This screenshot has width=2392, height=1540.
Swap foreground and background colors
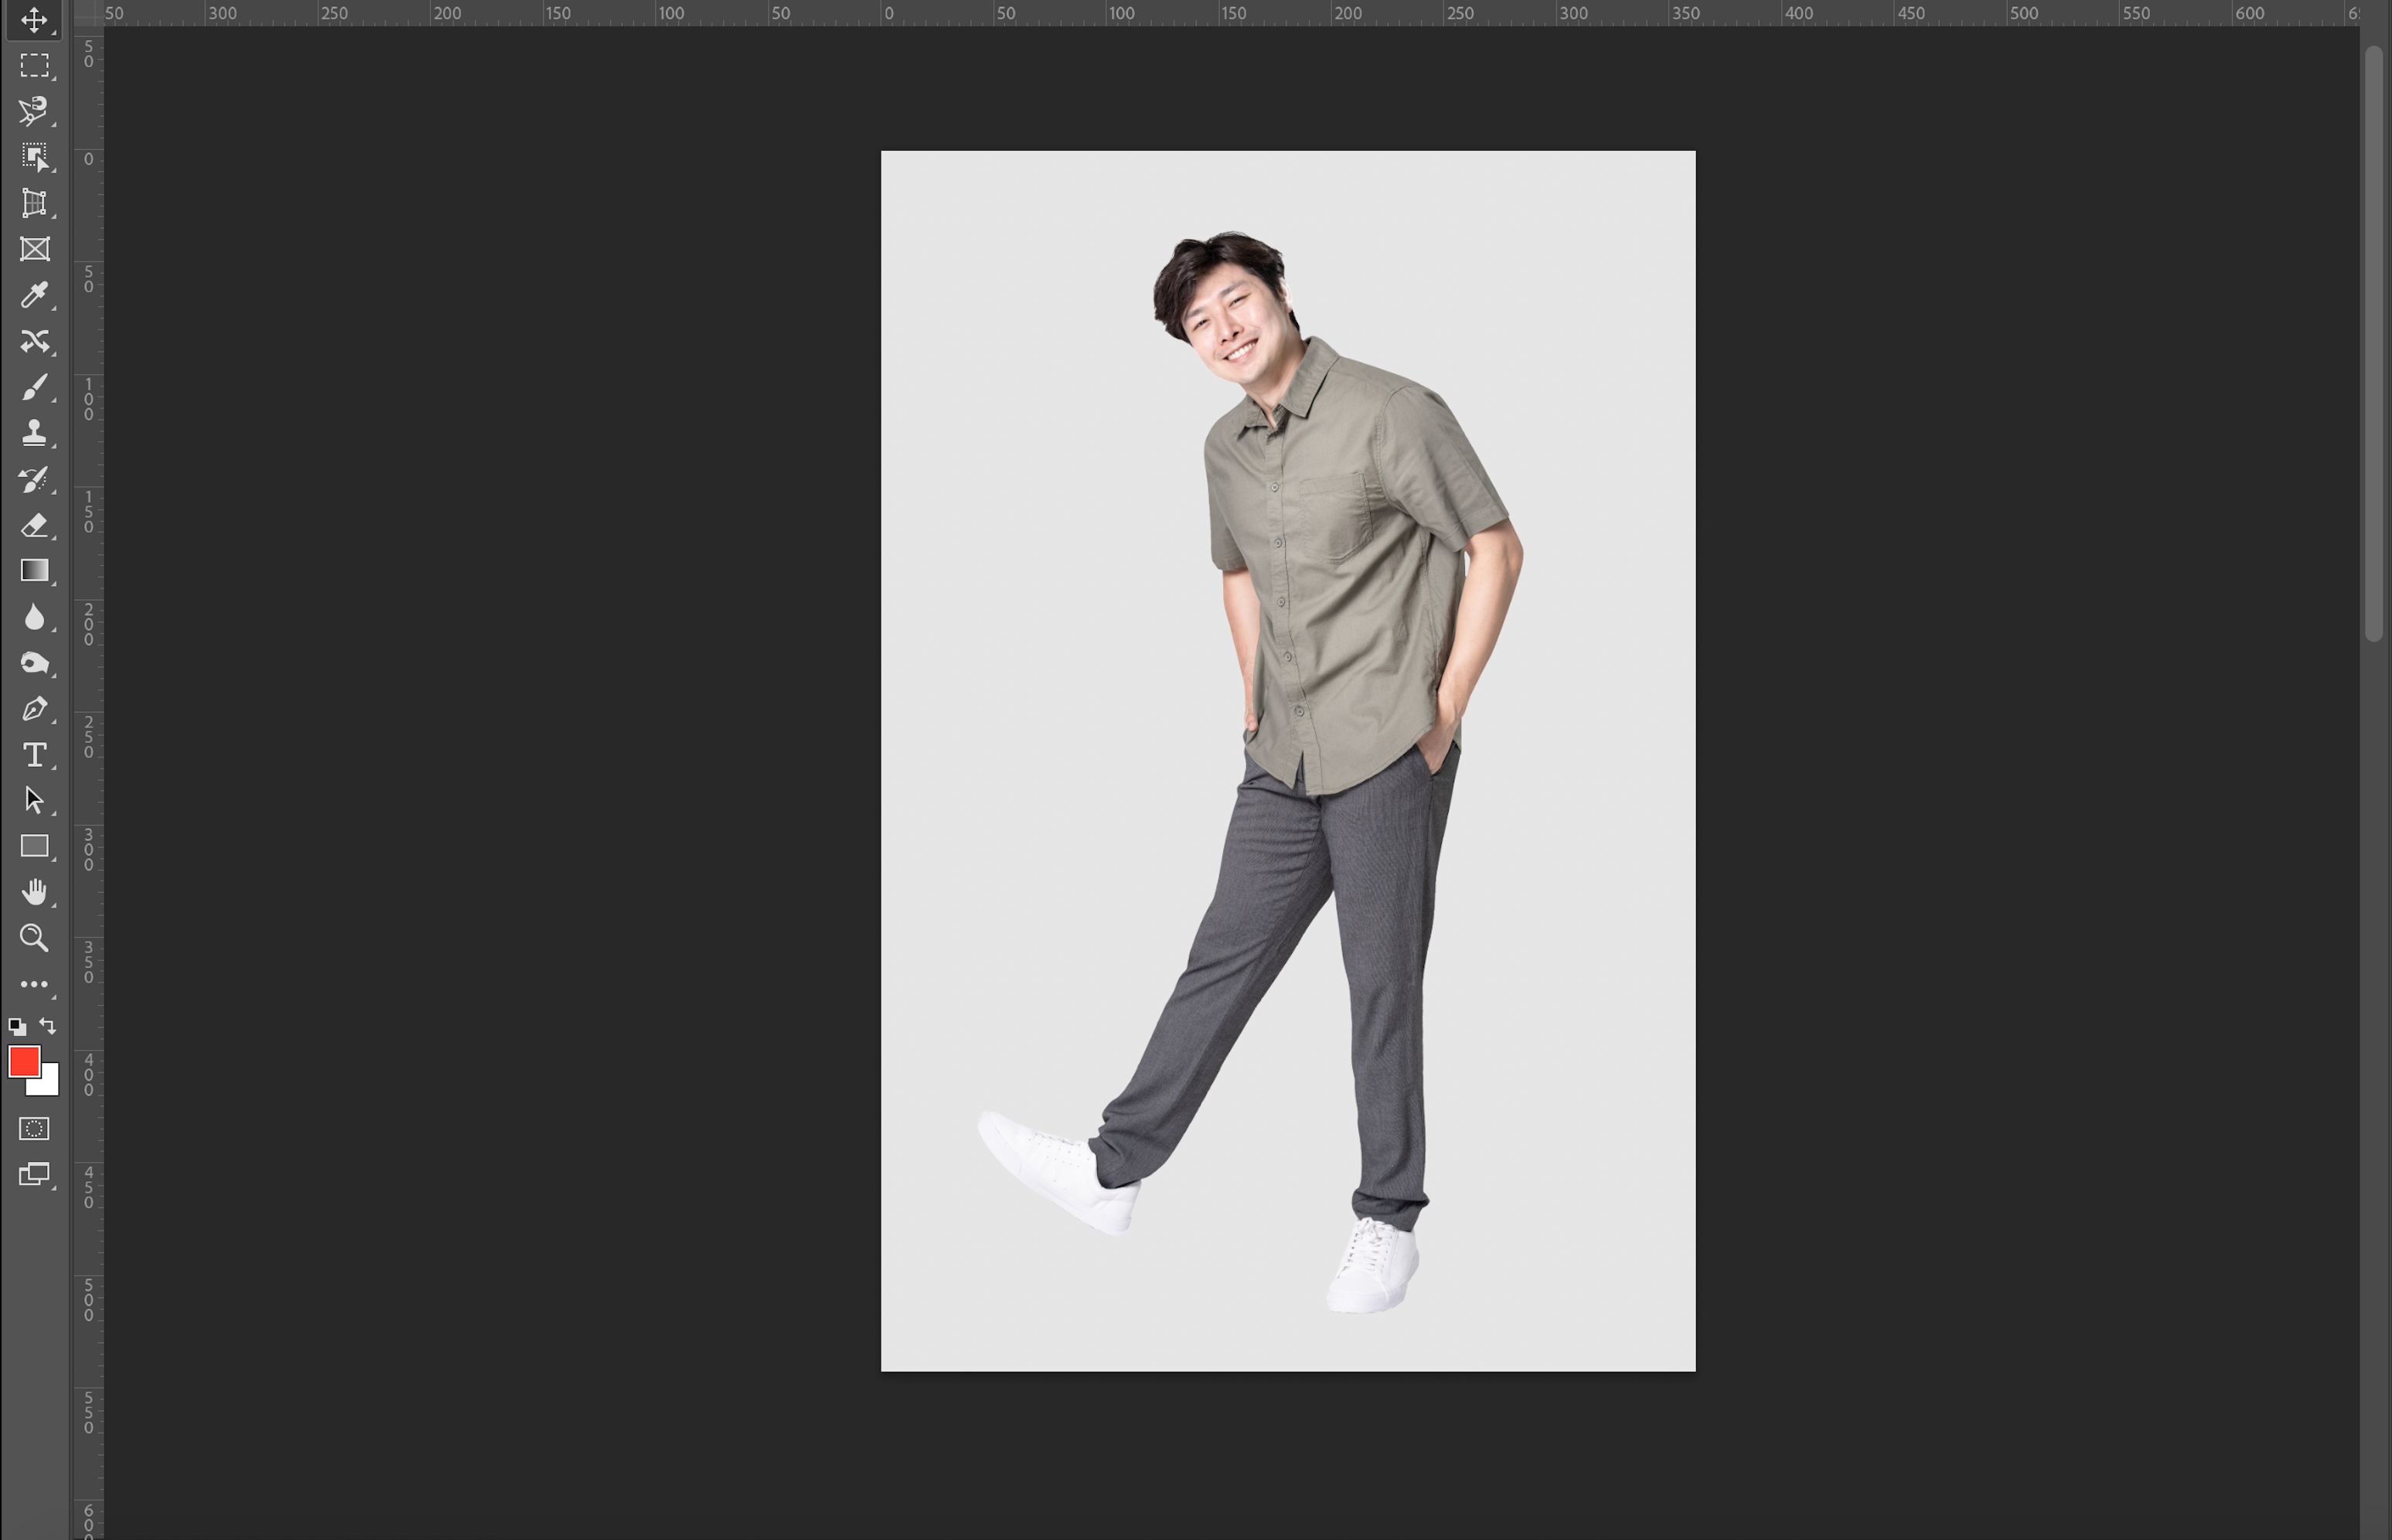(48, 1026)
